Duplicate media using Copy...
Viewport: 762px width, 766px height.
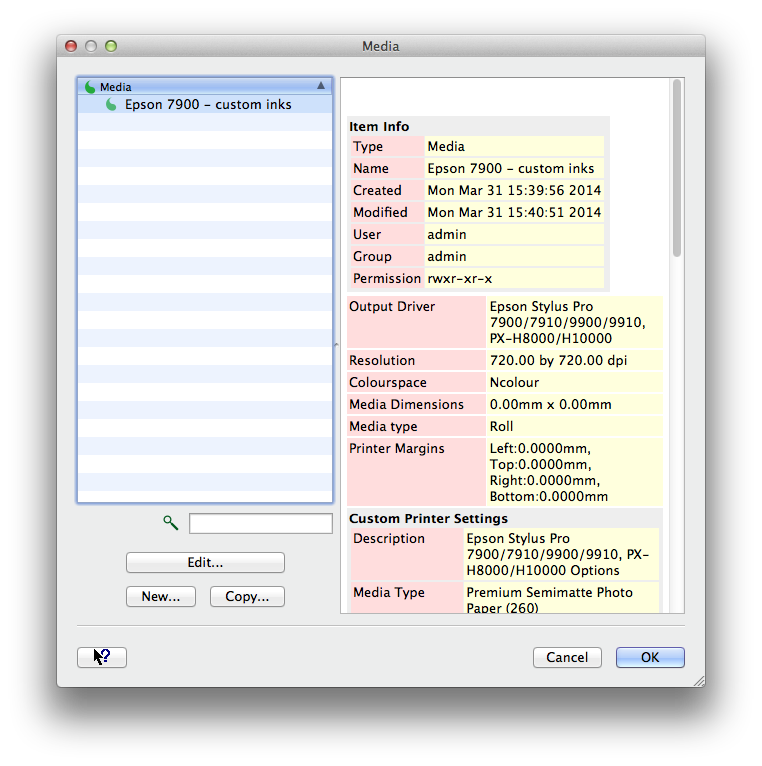247,596
